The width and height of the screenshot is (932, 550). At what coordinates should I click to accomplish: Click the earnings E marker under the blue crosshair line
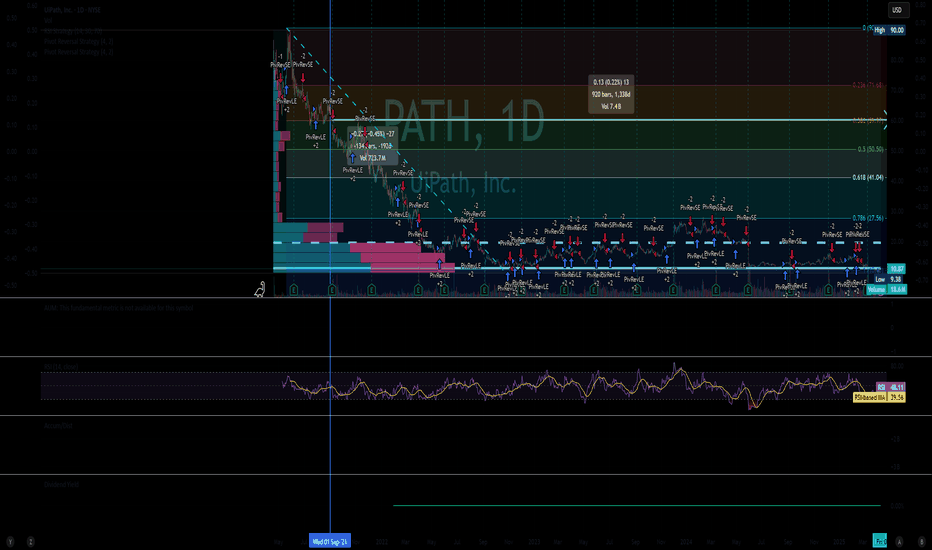coord(331,290)
